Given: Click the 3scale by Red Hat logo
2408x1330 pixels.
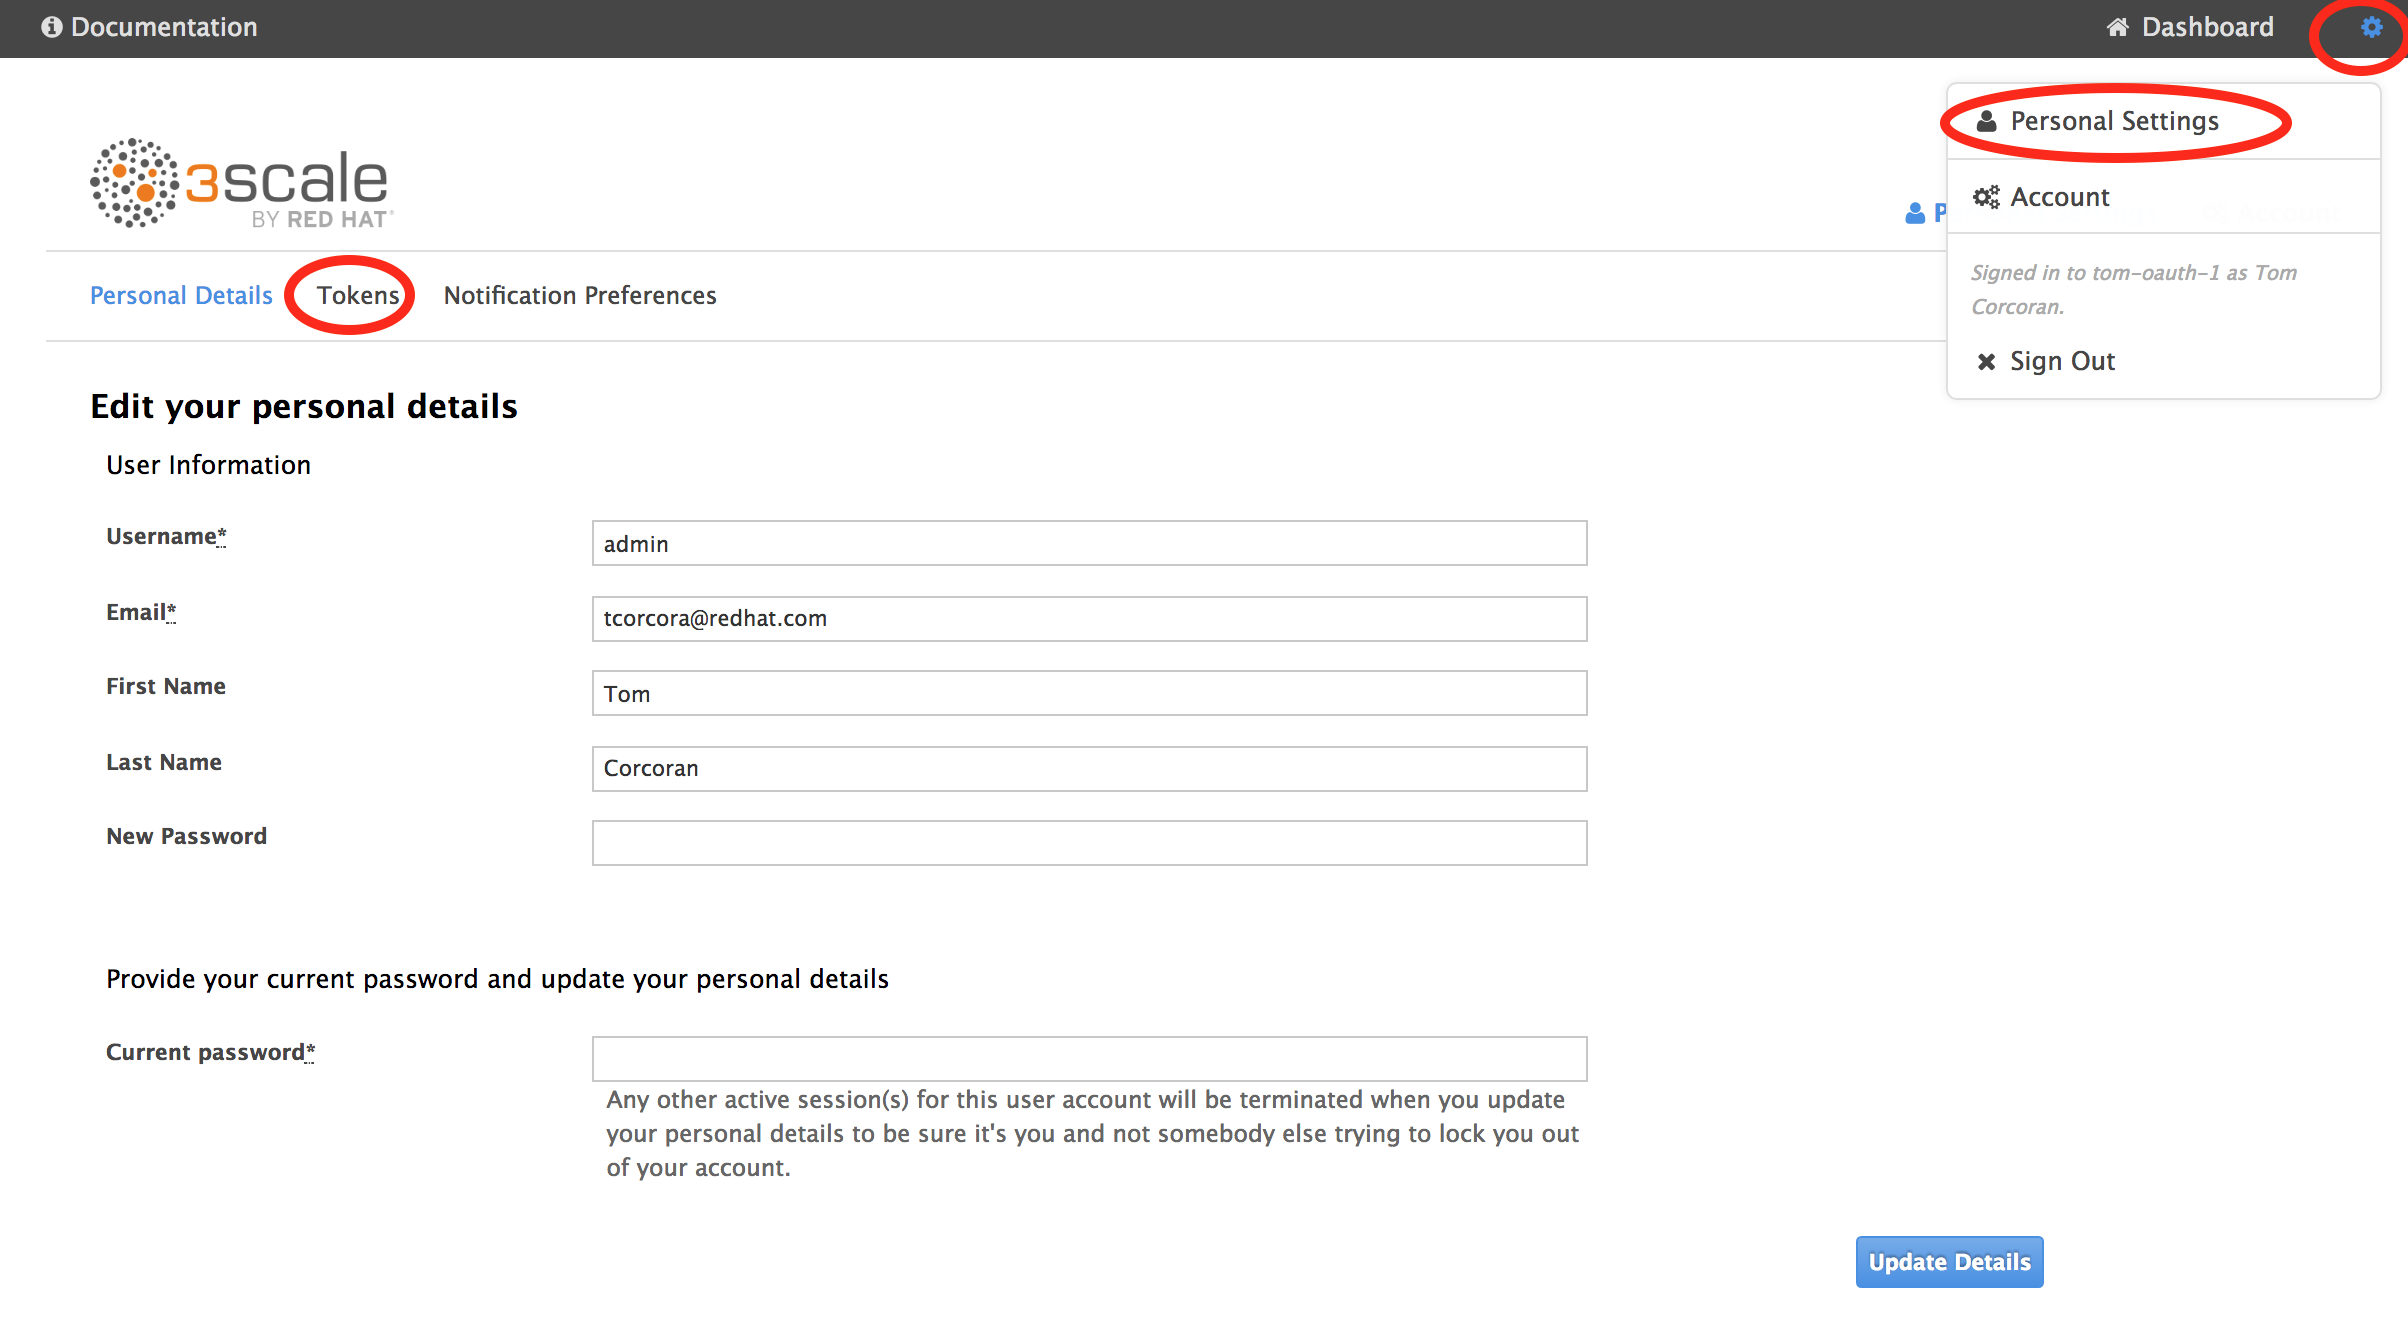Looking at the screenshot, I should point(241,184).
